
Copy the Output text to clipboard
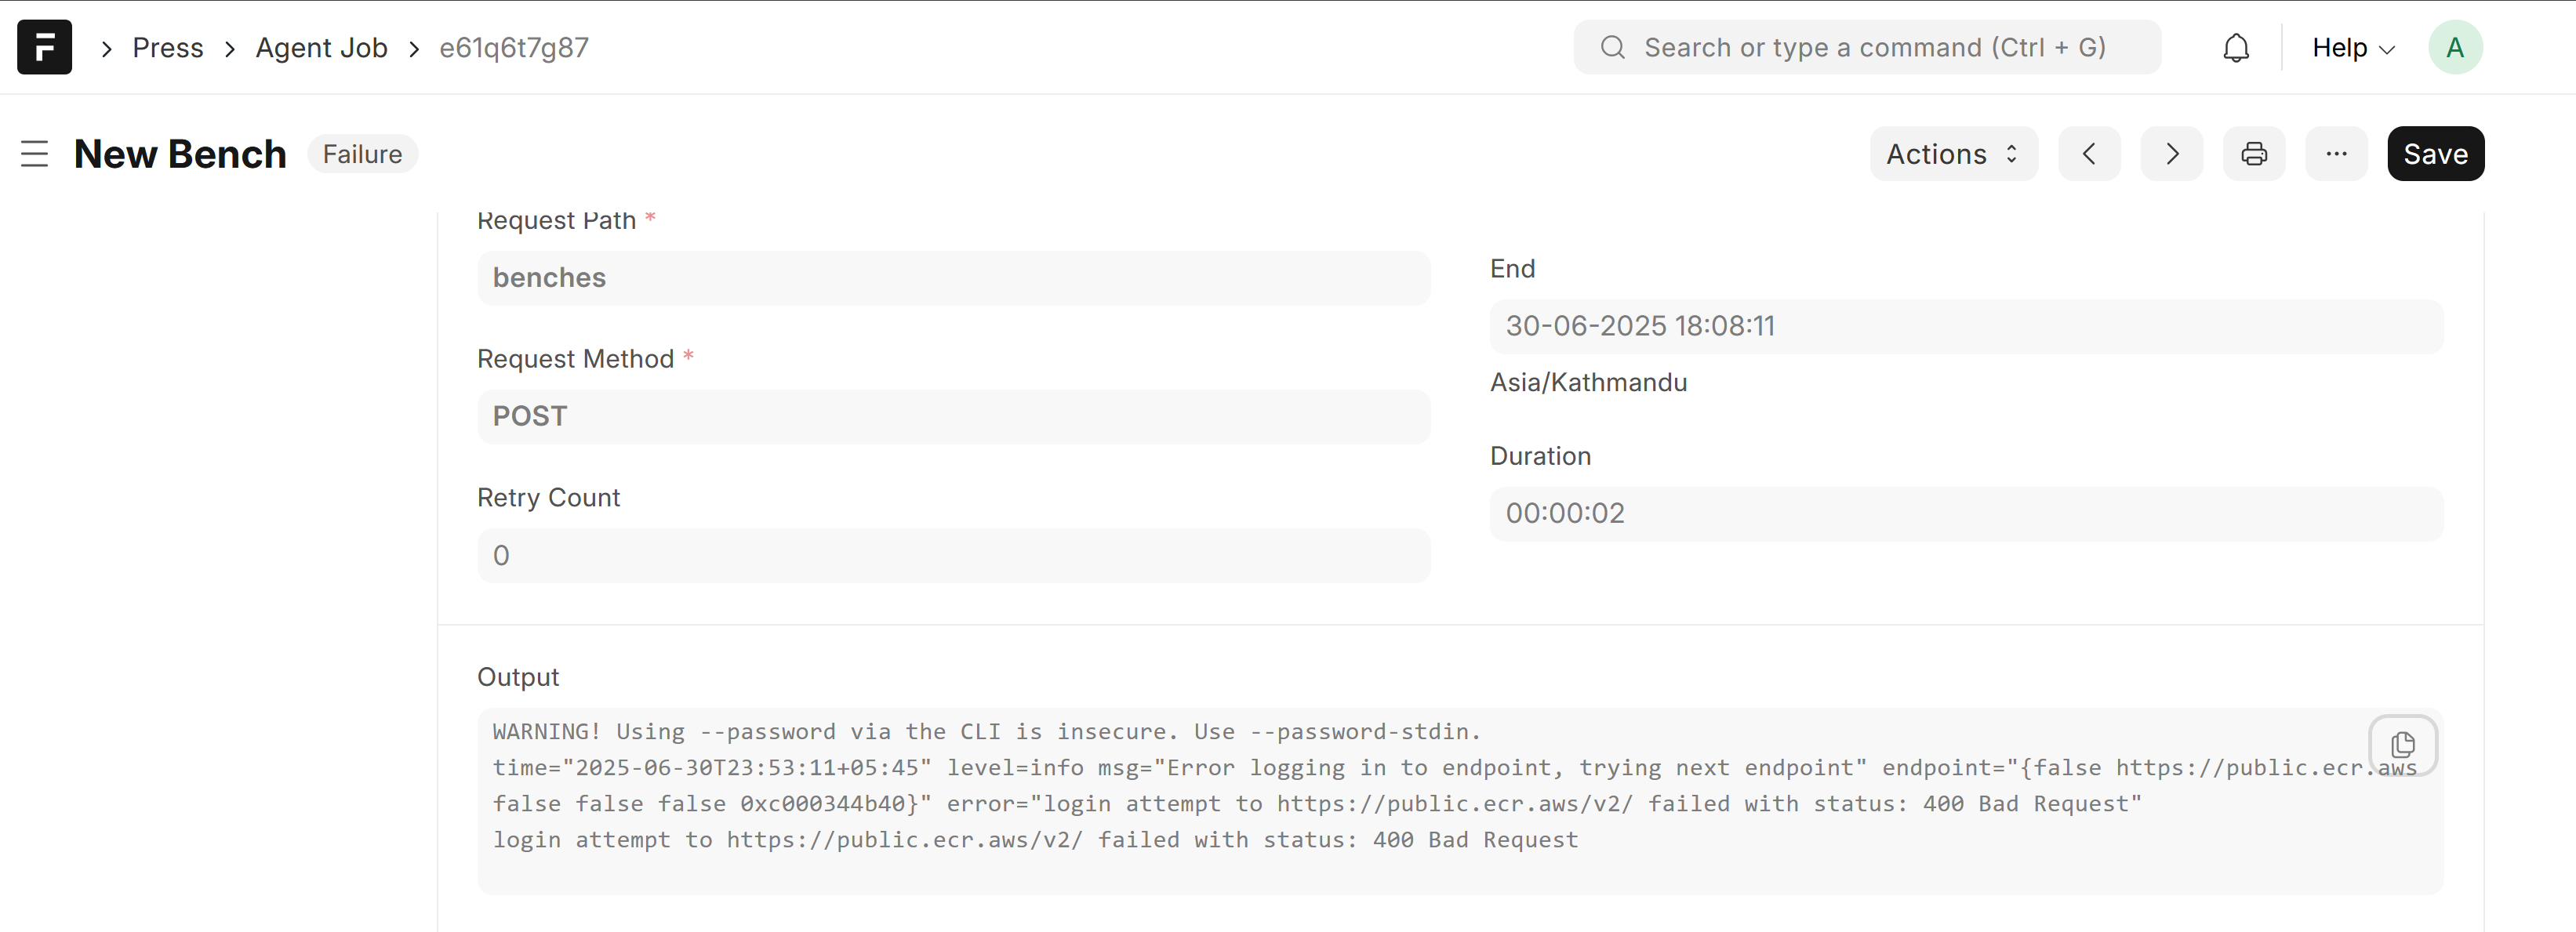click(x=2402, y=745)
